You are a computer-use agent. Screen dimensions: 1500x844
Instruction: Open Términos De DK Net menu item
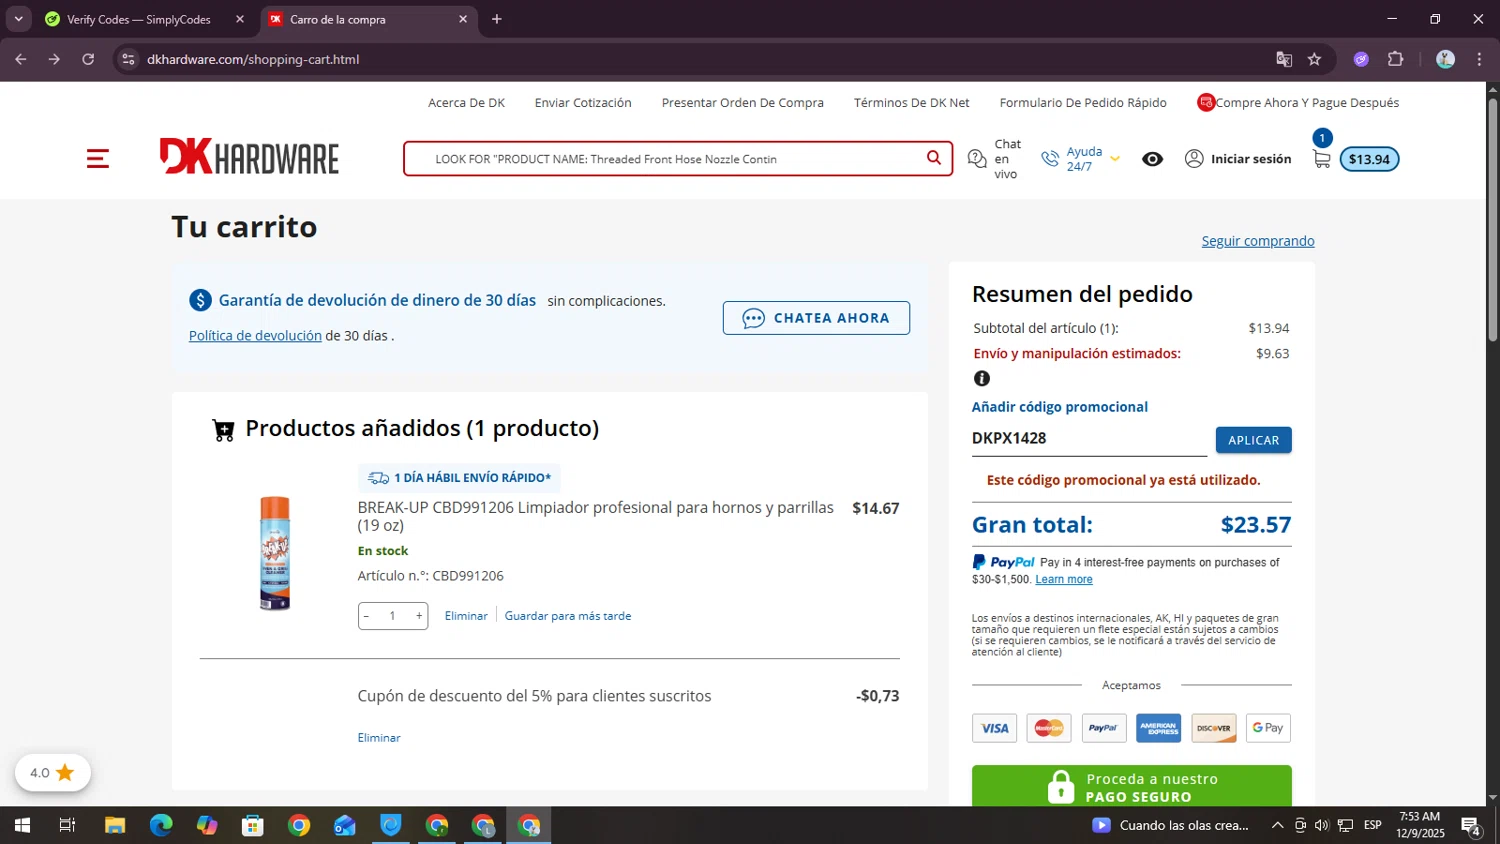912,103
